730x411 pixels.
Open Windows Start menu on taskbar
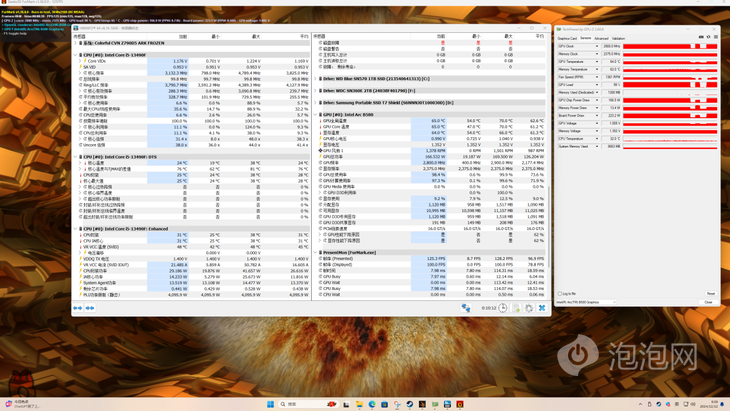coord(270,404)
